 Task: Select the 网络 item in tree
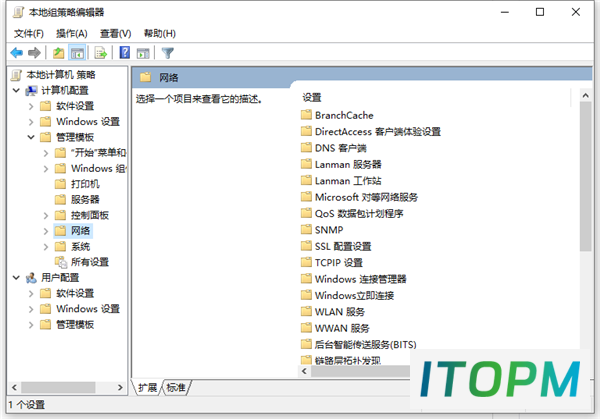[80, 231]
